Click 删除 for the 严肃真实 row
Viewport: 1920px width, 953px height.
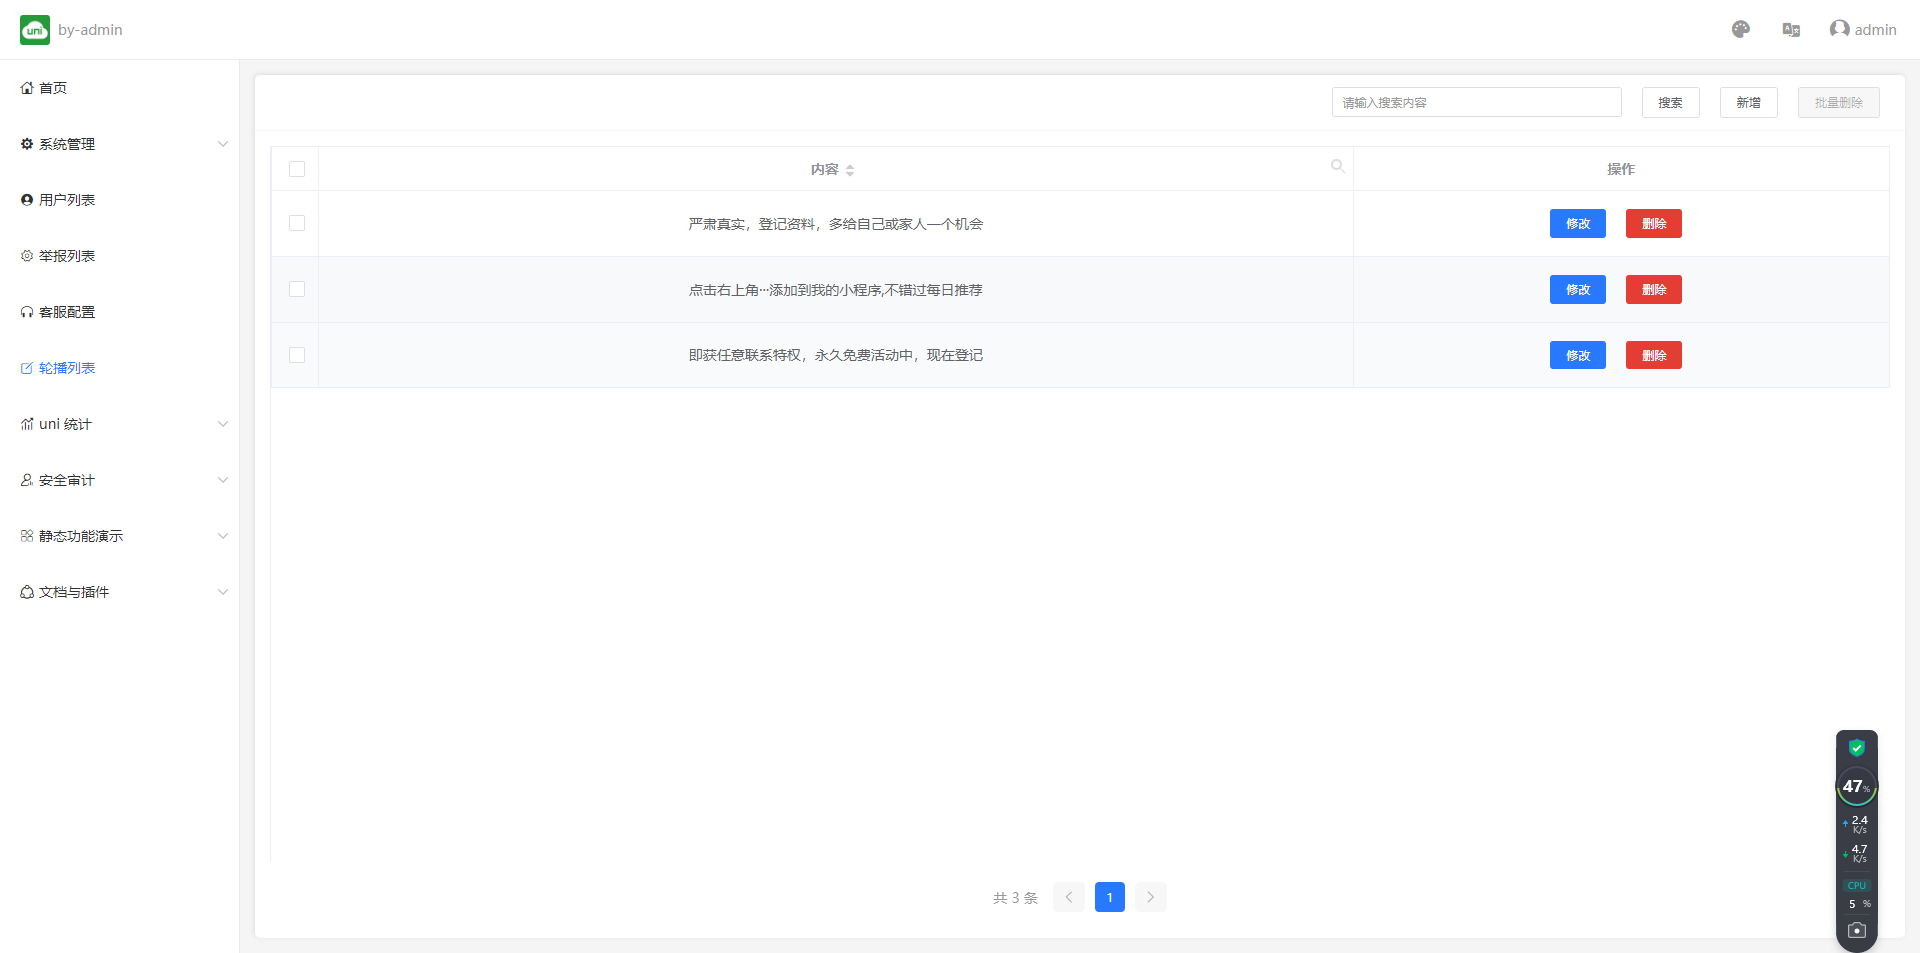1654,224
